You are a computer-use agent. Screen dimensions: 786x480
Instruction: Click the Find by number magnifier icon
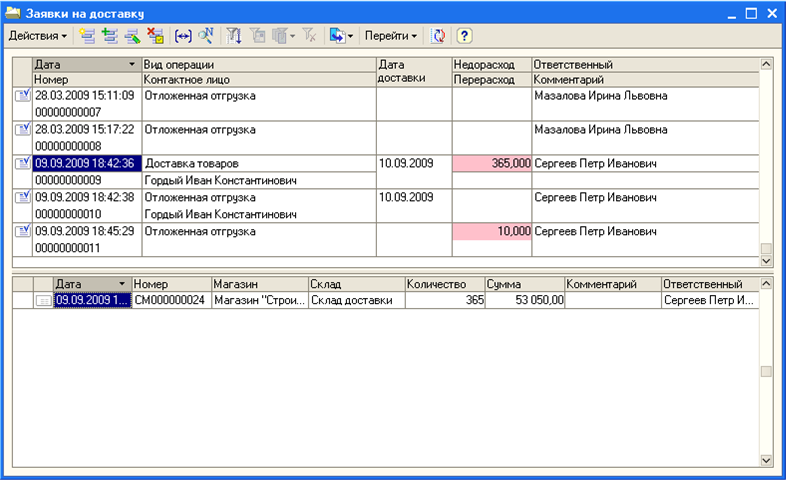(206, 36)
